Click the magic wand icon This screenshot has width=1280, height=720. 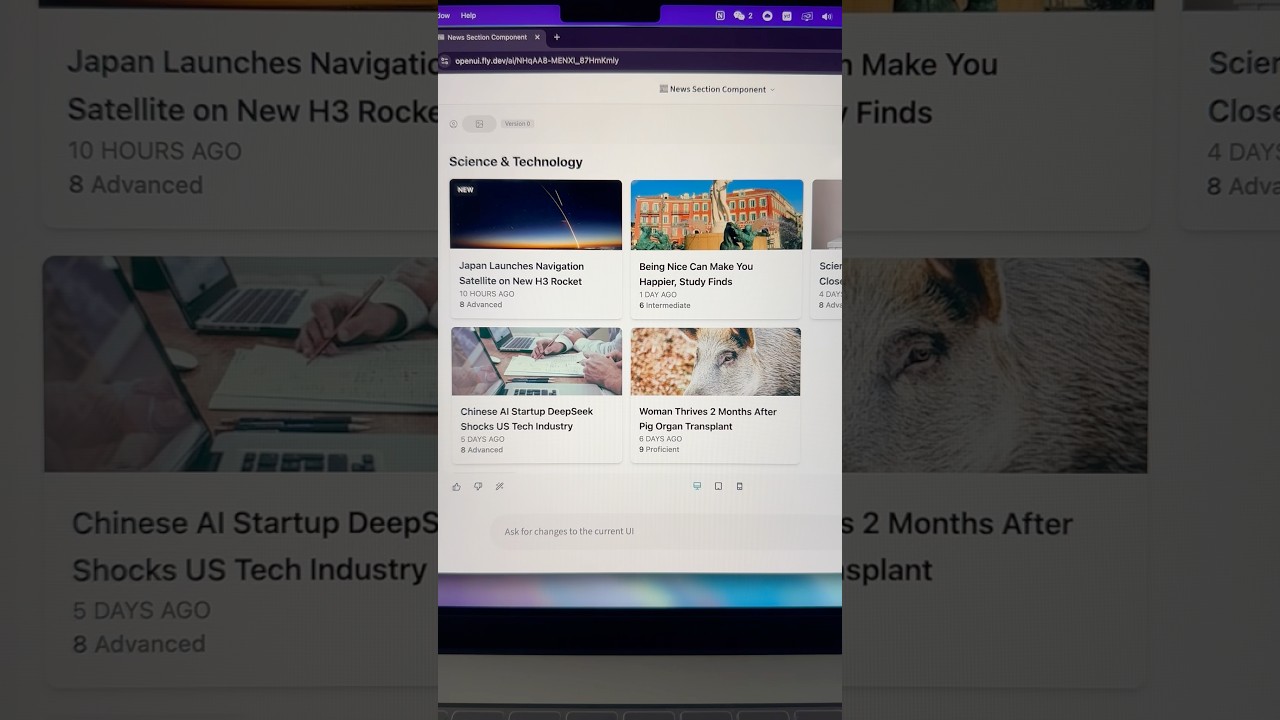click(x=500, y=487)
